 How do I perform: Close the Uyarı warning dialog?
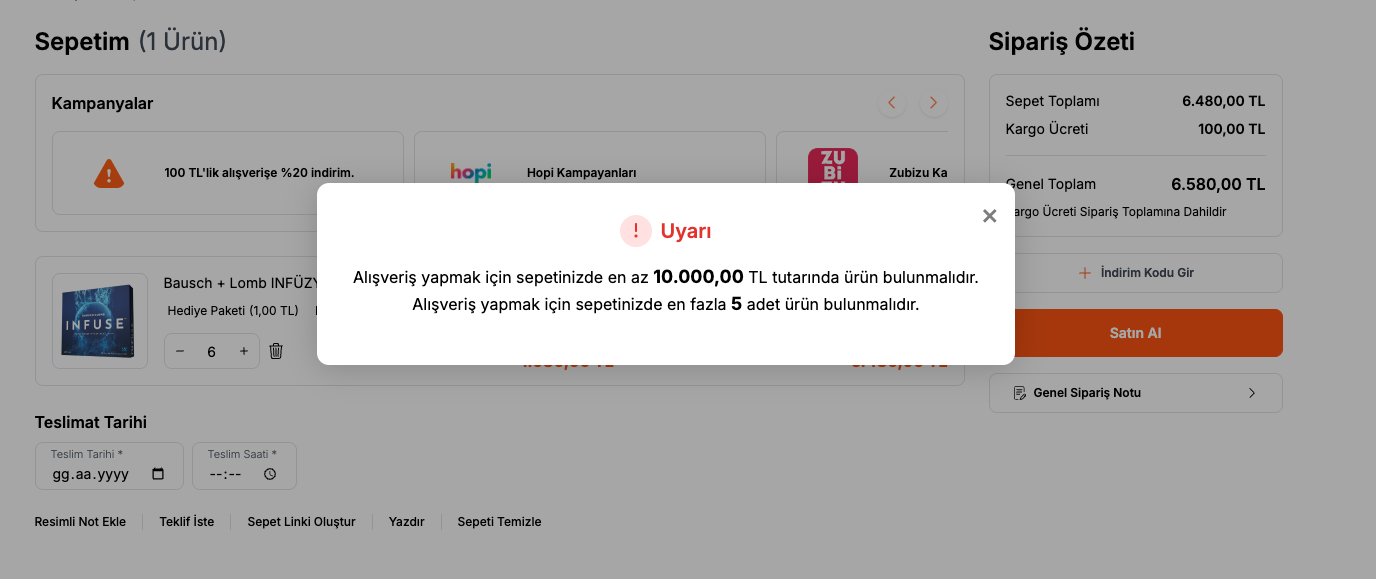coord(989,216)
